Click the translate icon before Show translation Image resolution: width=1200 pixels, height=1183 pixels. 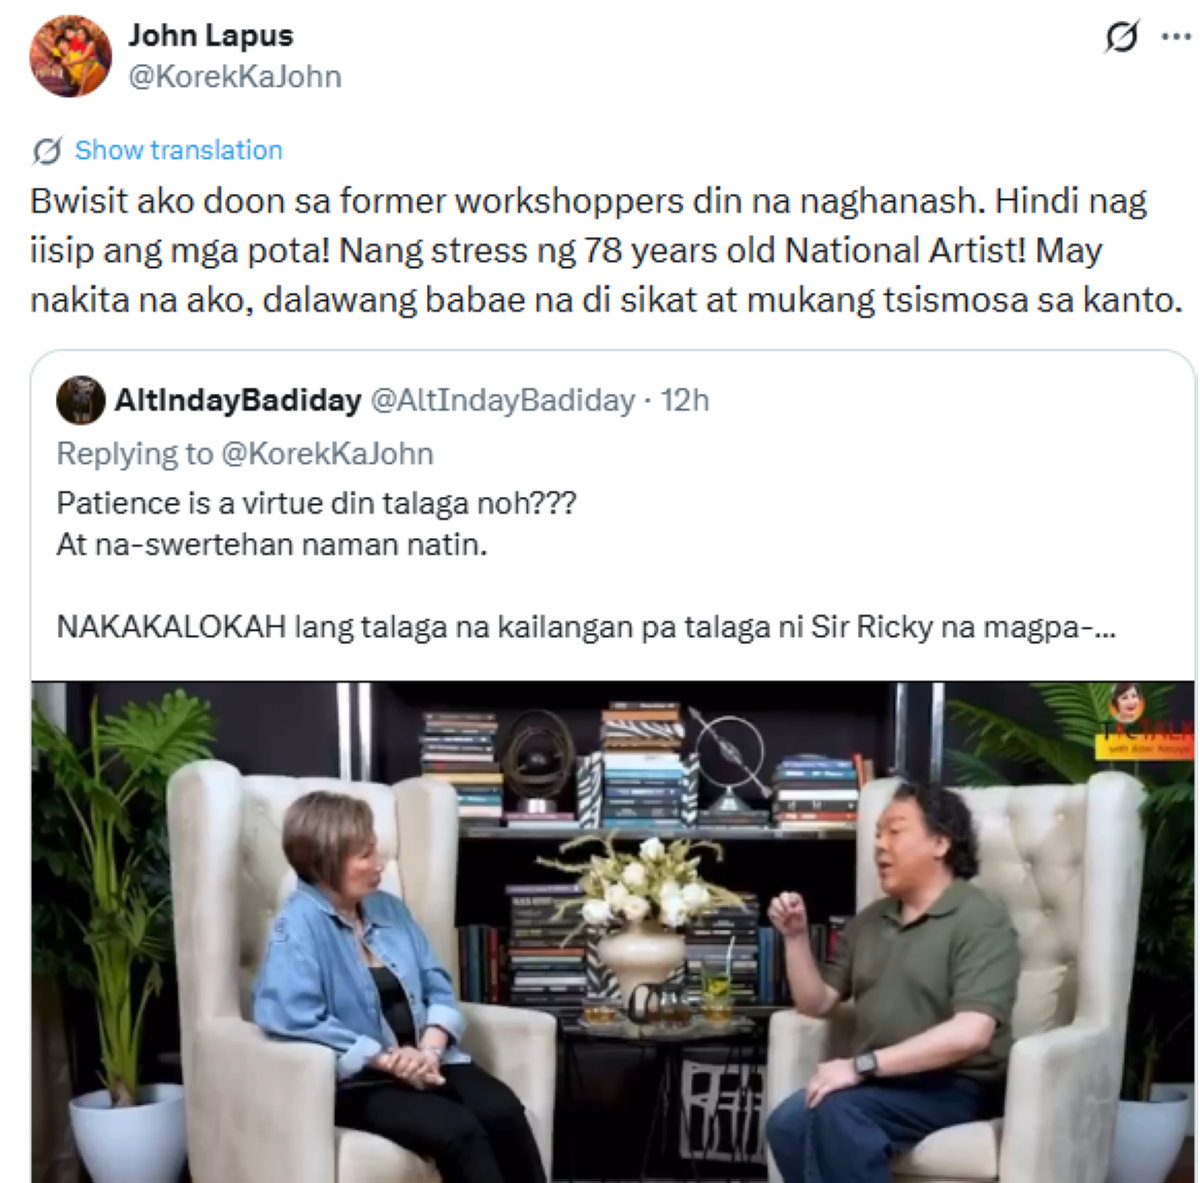click(46, 151)
